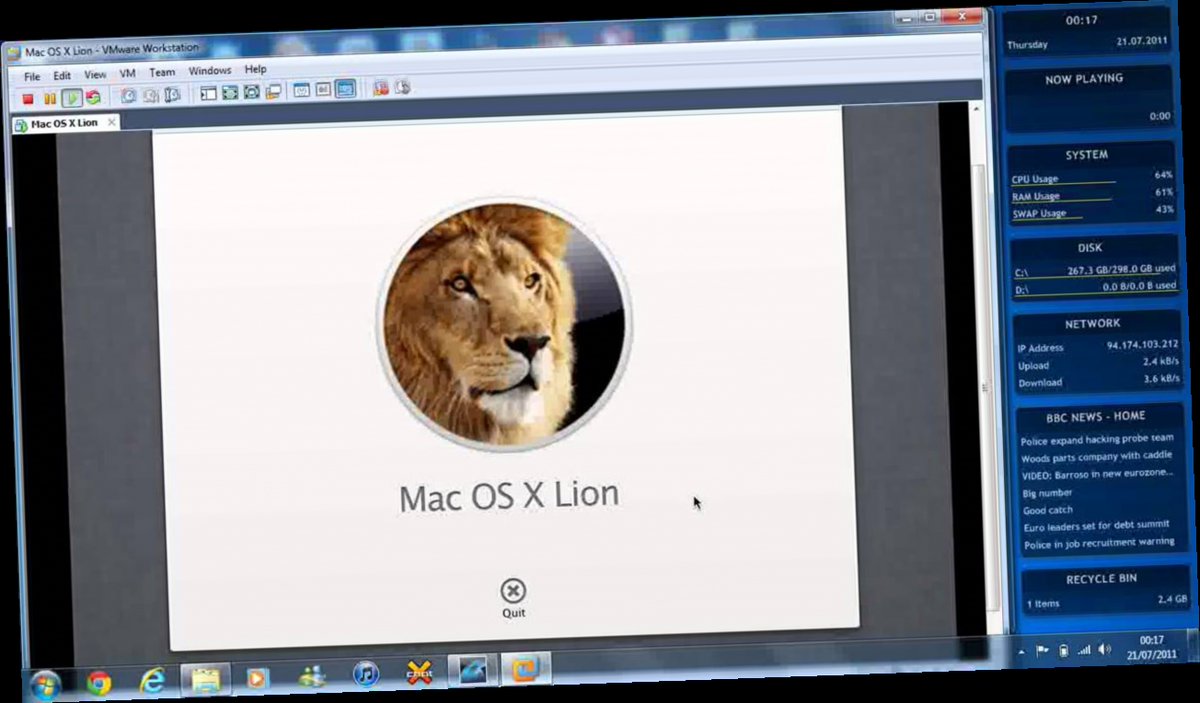Image resolution: width=1200 pixels, height=703 pixels.
Task: Revert VM to previous snapshot icon
Action: coord(151,96)
